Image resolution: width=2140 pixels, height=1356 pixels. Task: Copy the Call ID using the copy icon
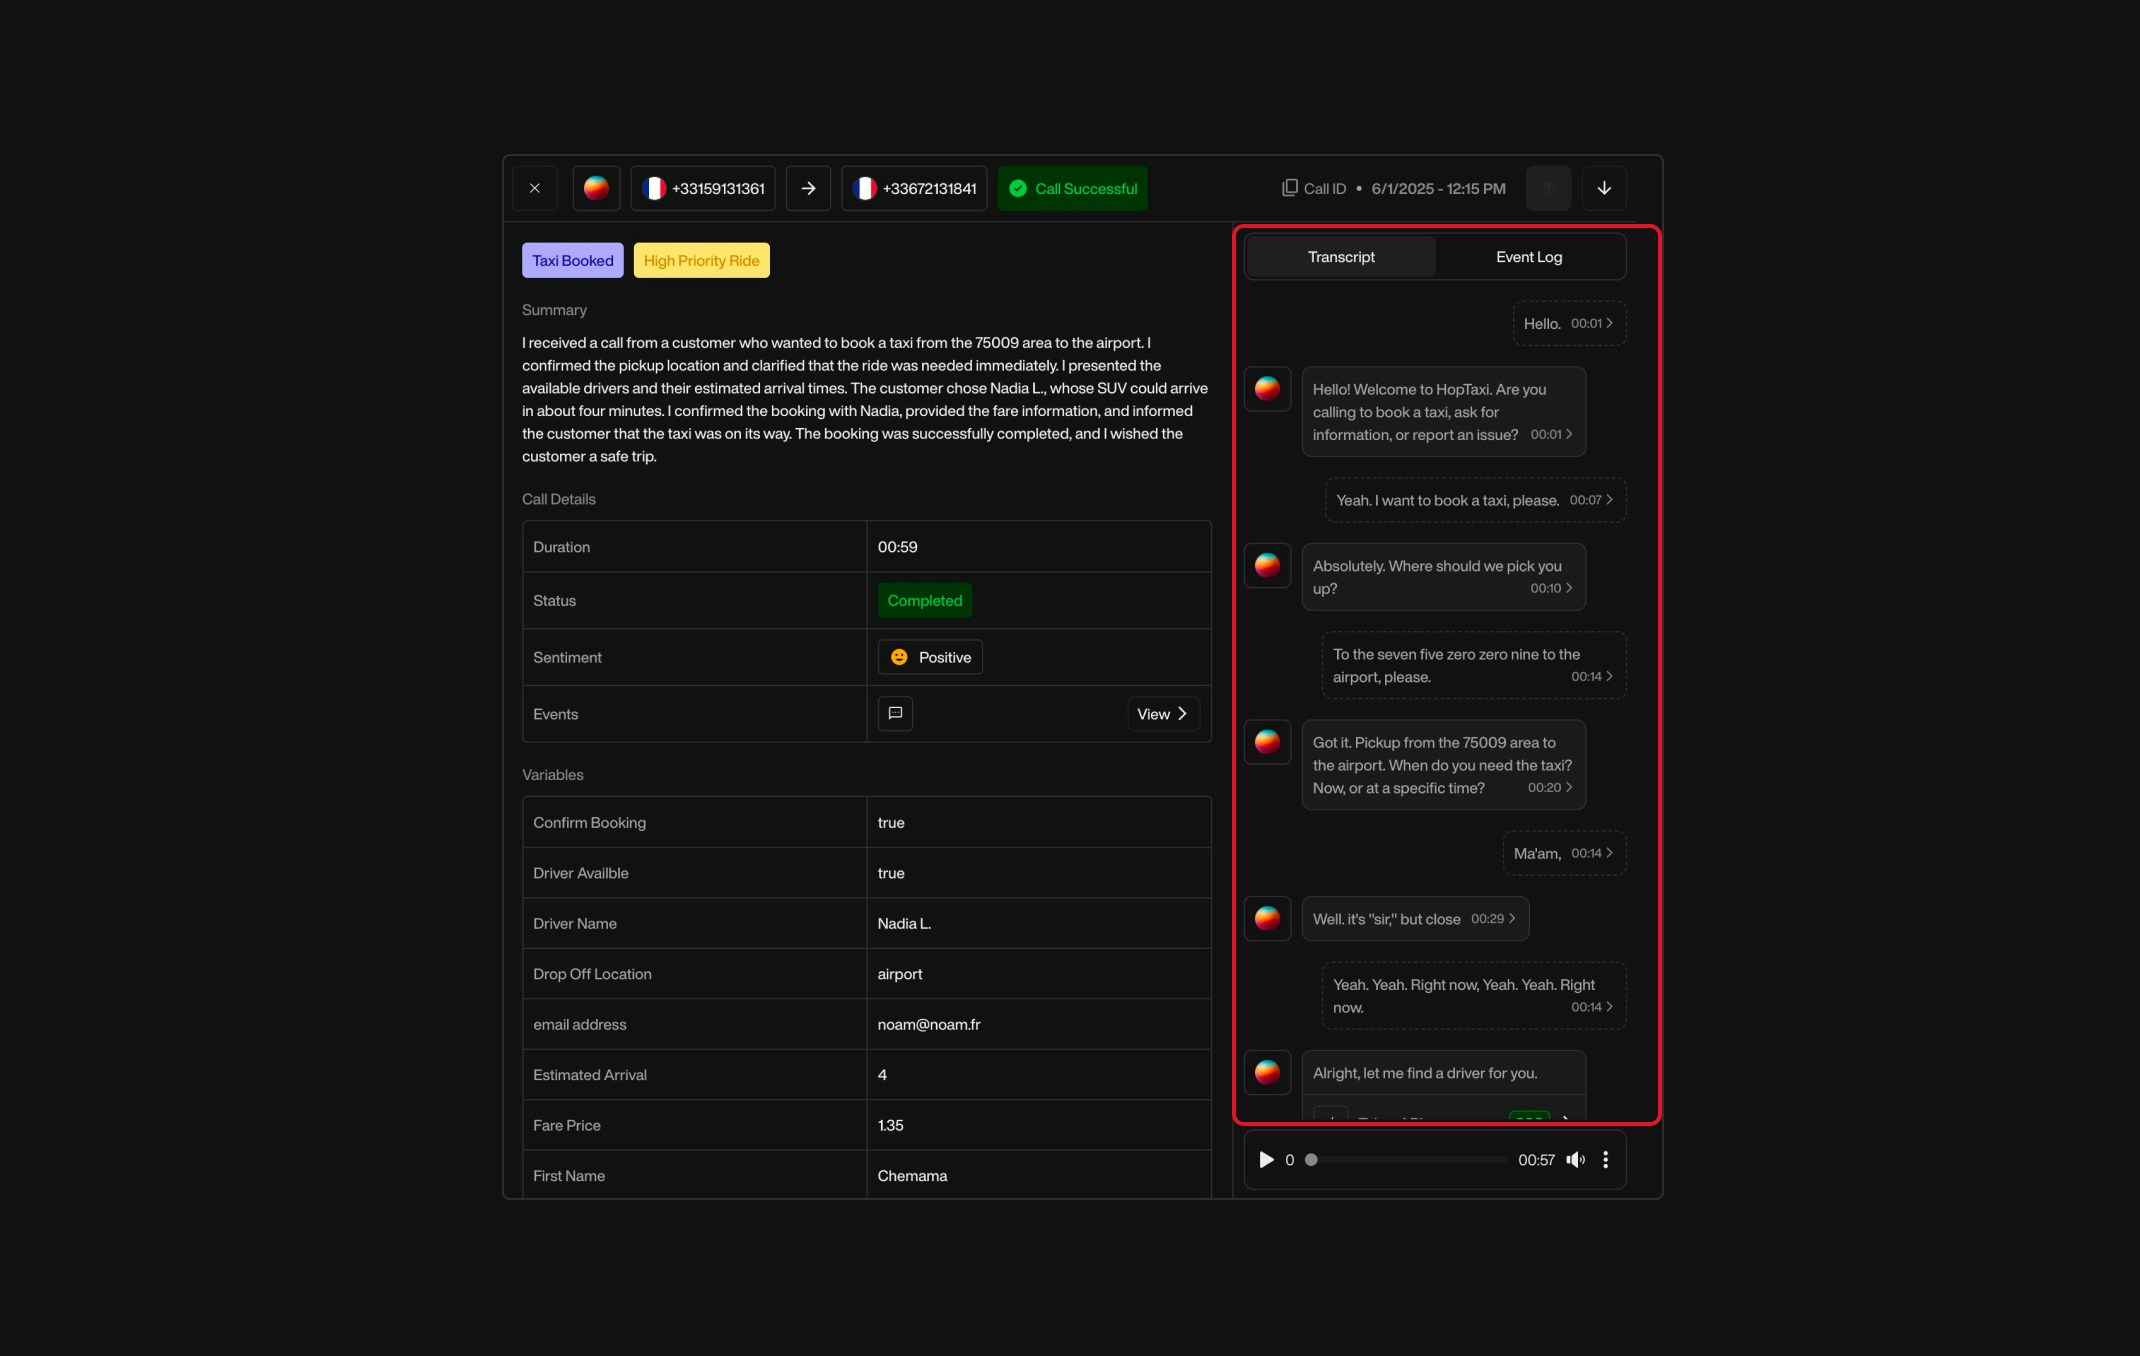(x=1289, y=187)
